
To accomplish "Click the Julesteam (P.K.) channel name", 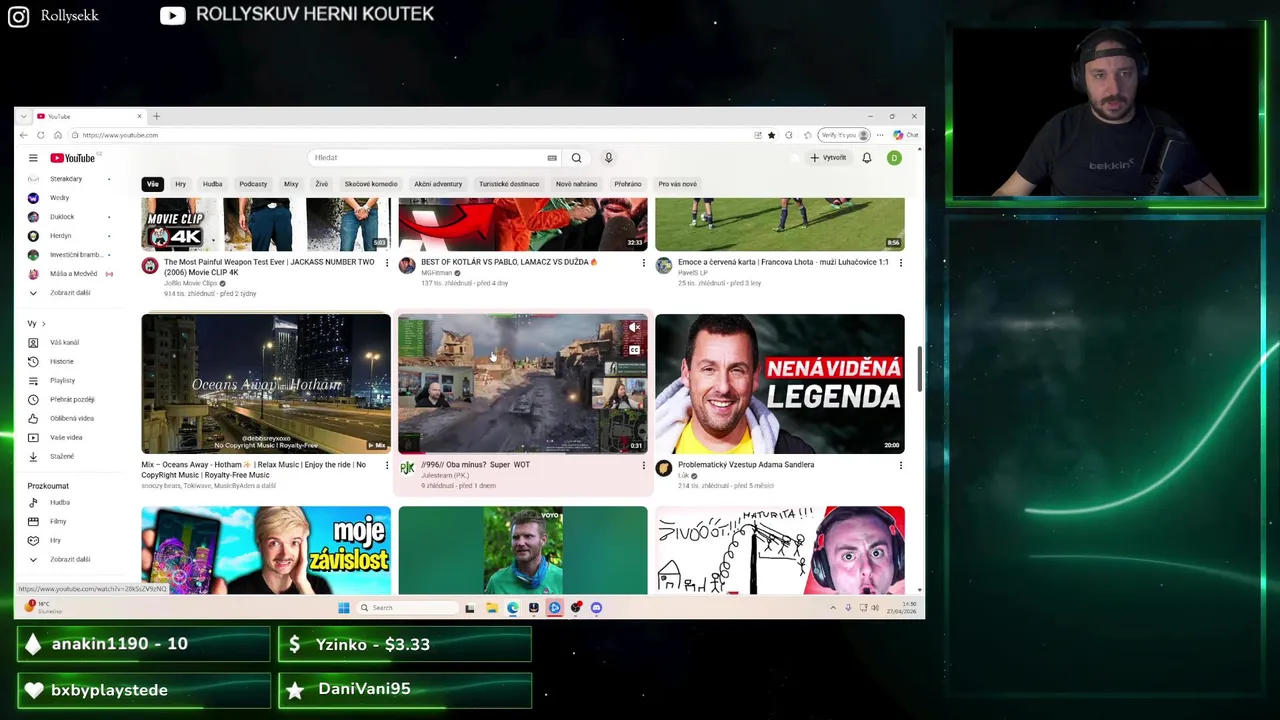I will point(445,475).
